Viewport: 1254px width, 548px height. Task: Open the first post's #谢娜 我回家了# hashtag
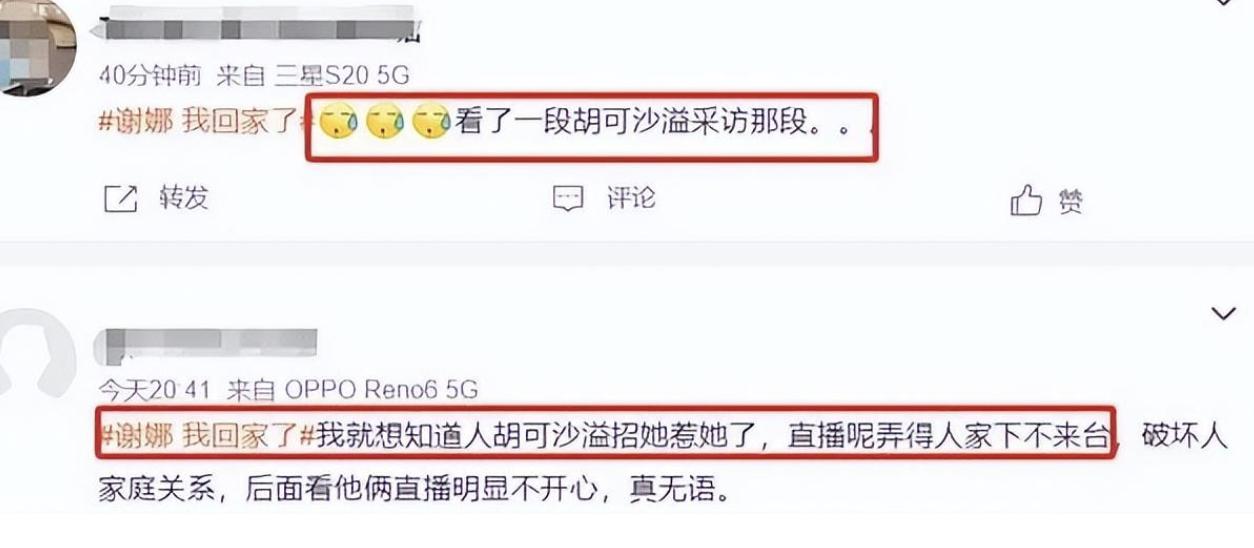(209, 123)
